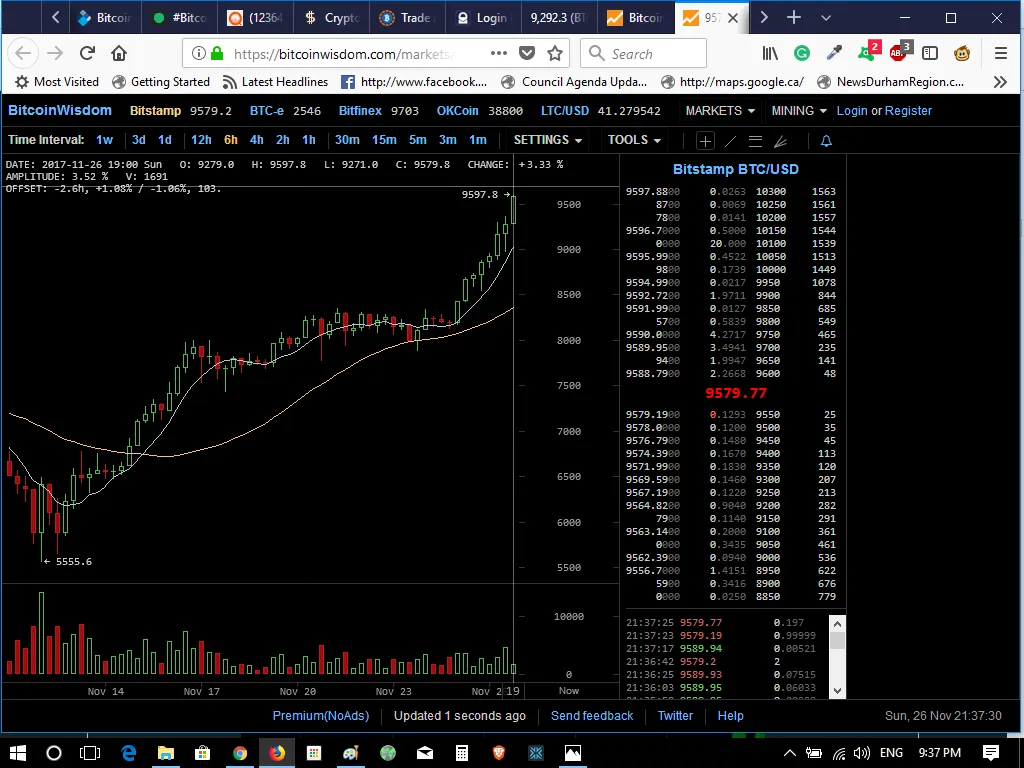Open the BitcoinWisdom home link
Image resolution: width=1024 pixels, height=768 pixels.
59,110
